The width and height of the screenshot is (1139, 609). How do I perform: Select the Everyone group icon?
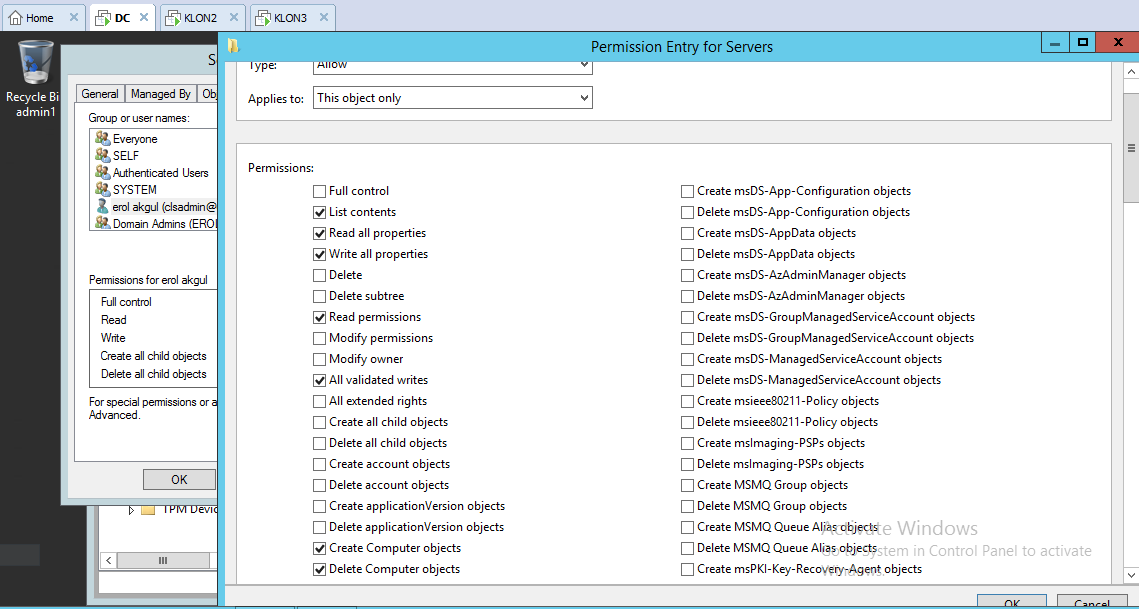click(x=102, y=139)
